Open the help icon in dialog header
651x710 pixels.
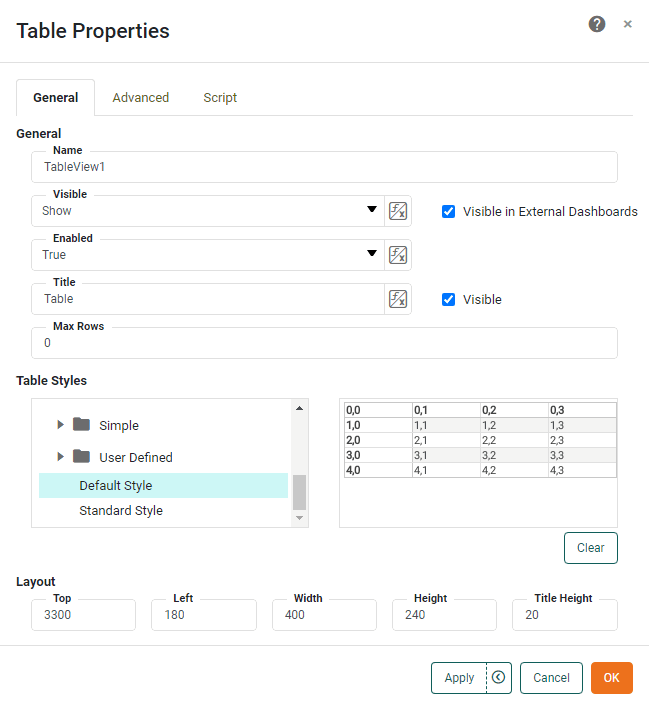[598, 24]
